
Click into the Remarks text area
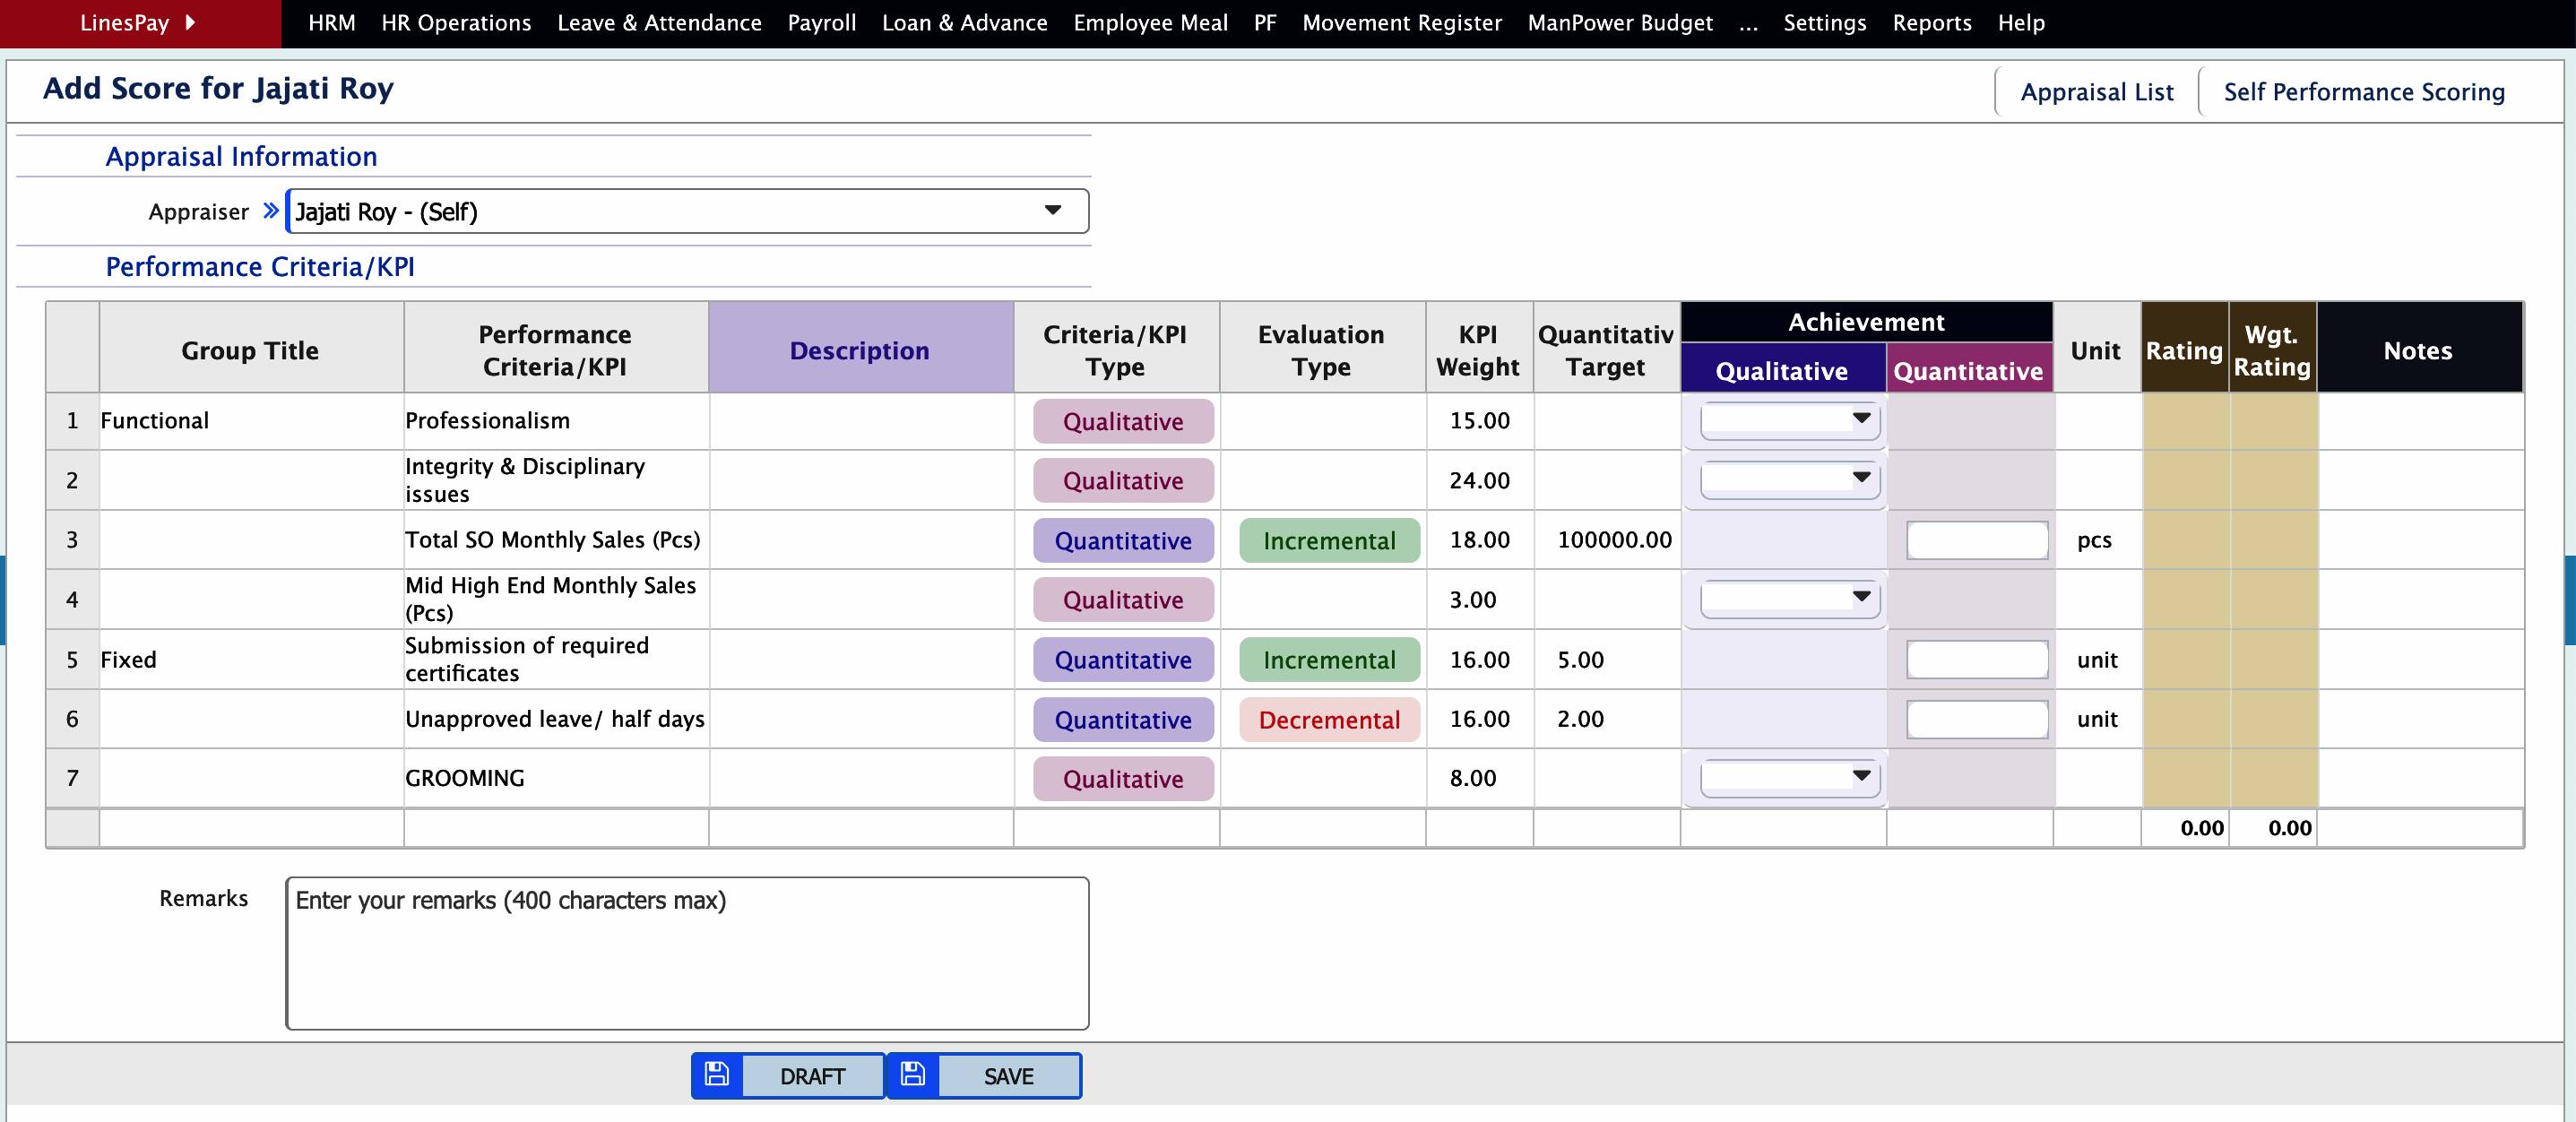687,952
